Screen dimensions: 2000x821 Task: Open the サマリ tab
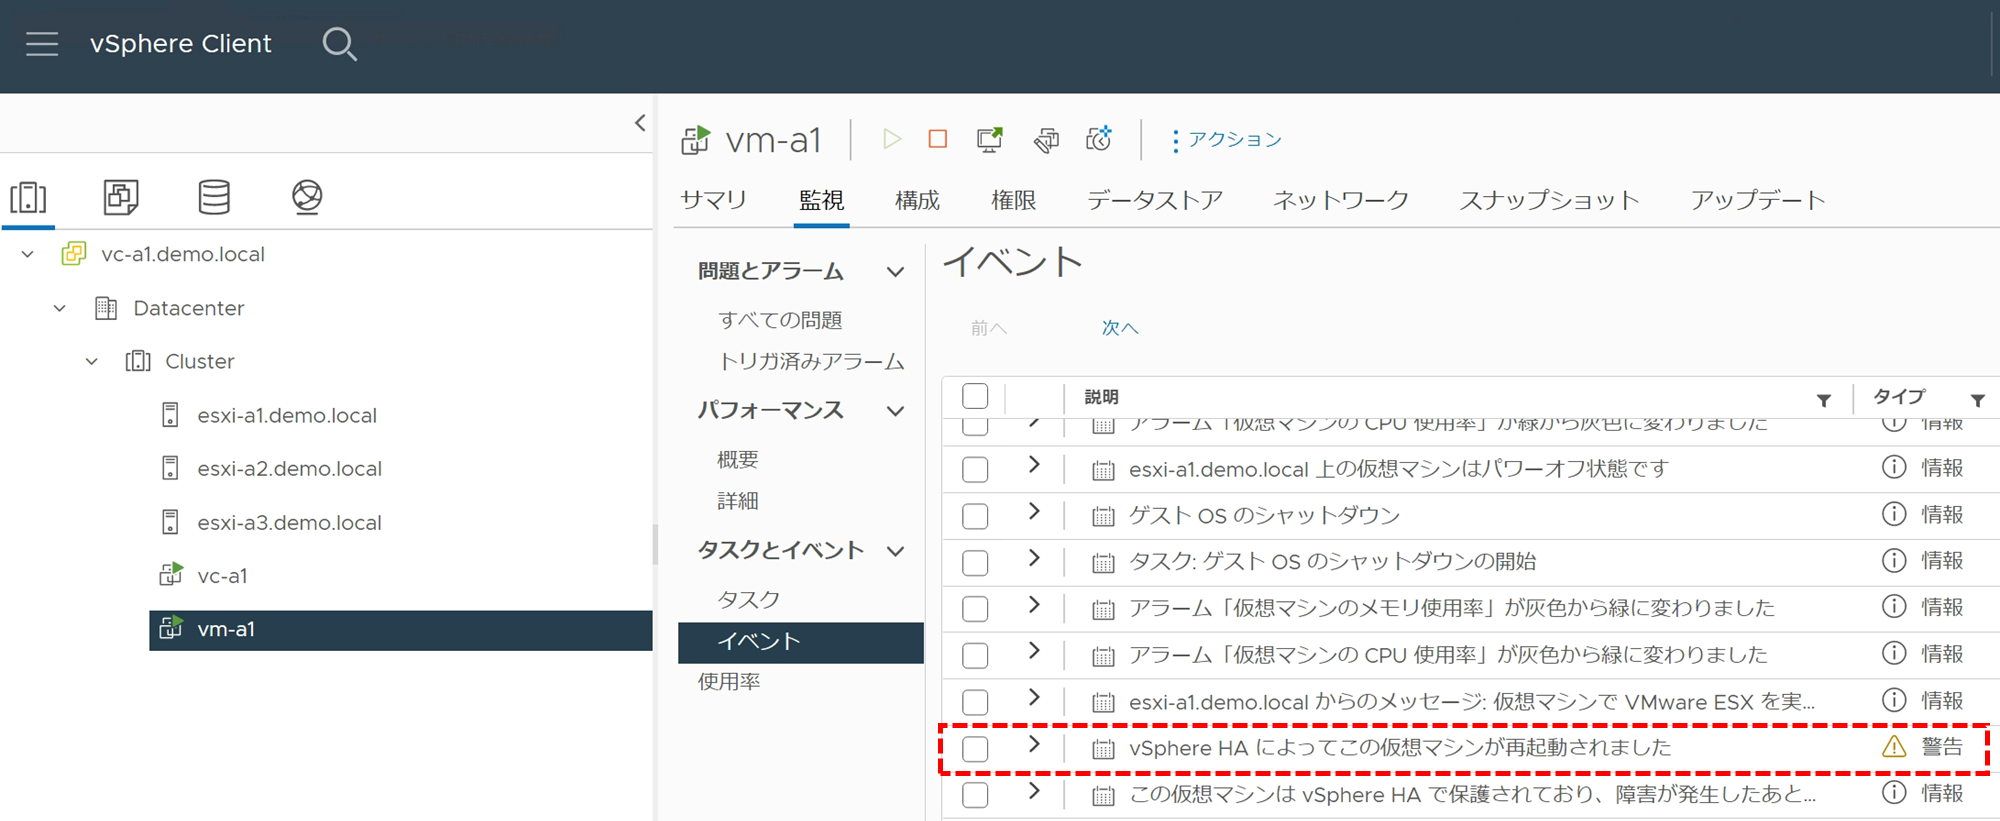(x=713, y=200)
